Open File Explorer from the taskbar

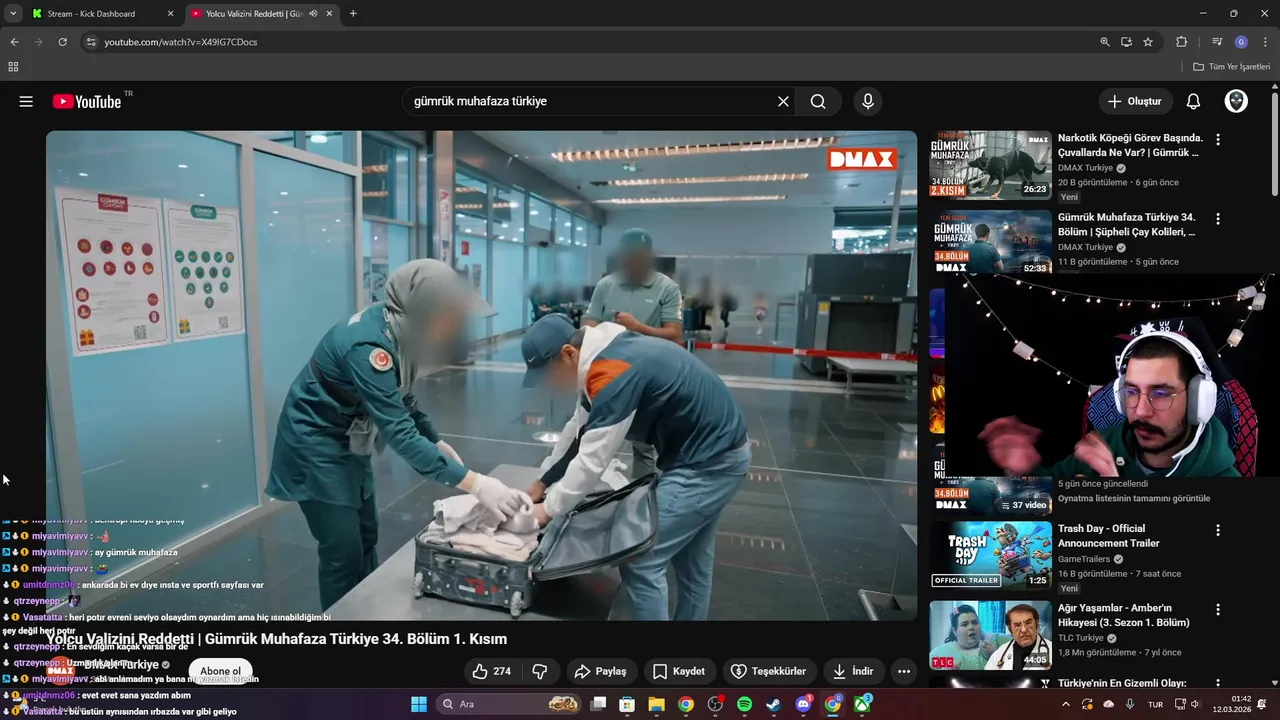(x=656, y=704)
